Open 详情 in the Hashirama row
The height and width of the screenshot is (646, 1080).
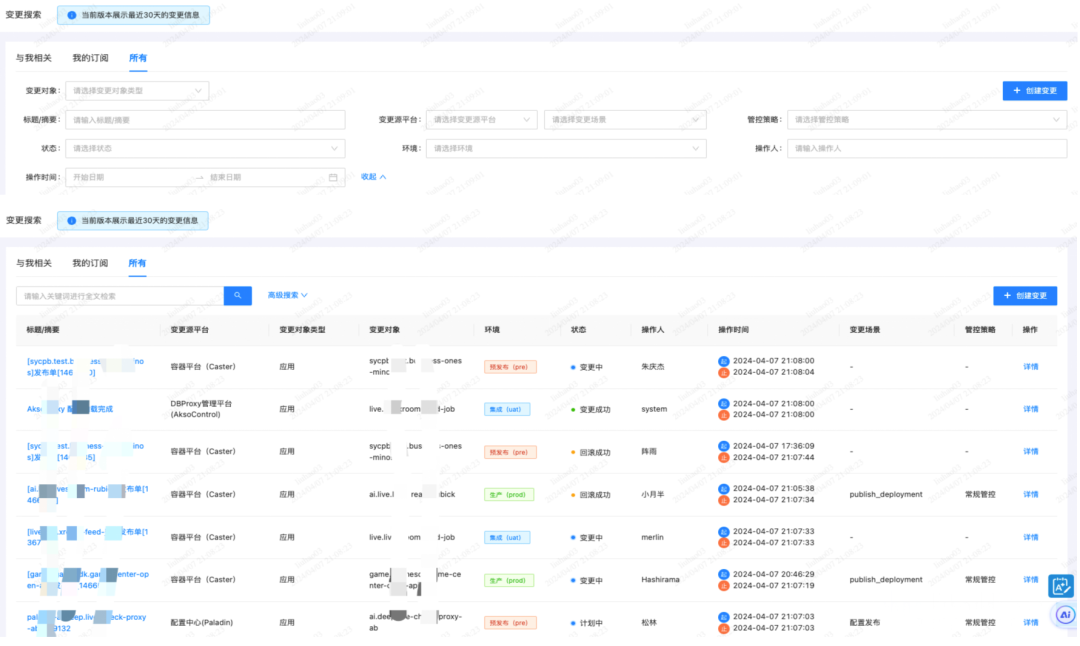point(1030,580)
